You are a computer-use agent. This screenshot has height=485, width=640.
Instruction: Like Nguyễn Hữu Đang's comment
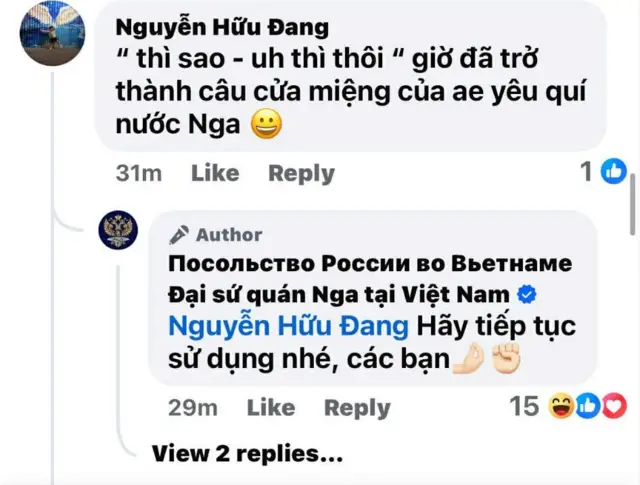click(215, 173)
